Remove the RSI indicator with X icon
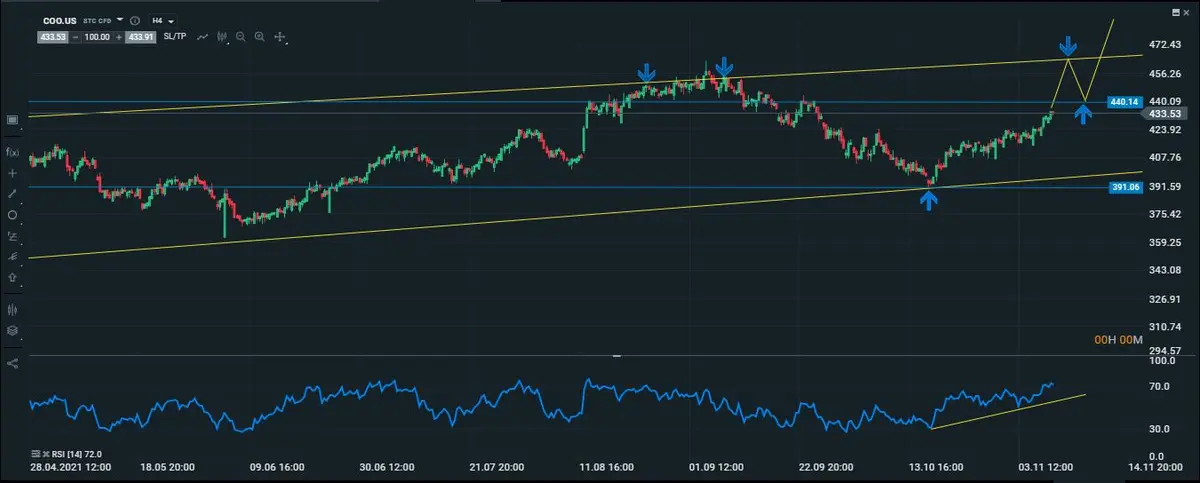 tap(47, 453)
